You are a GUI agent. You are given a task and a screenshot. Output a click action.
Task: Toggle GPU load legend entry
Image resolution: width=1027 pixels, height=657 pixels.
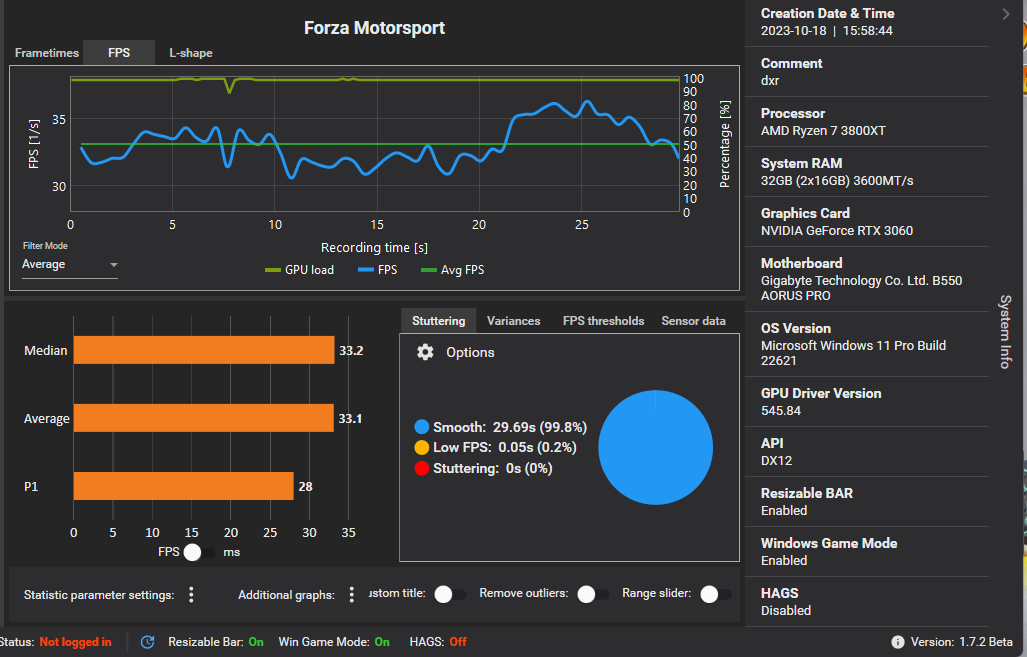pos(299,270)
